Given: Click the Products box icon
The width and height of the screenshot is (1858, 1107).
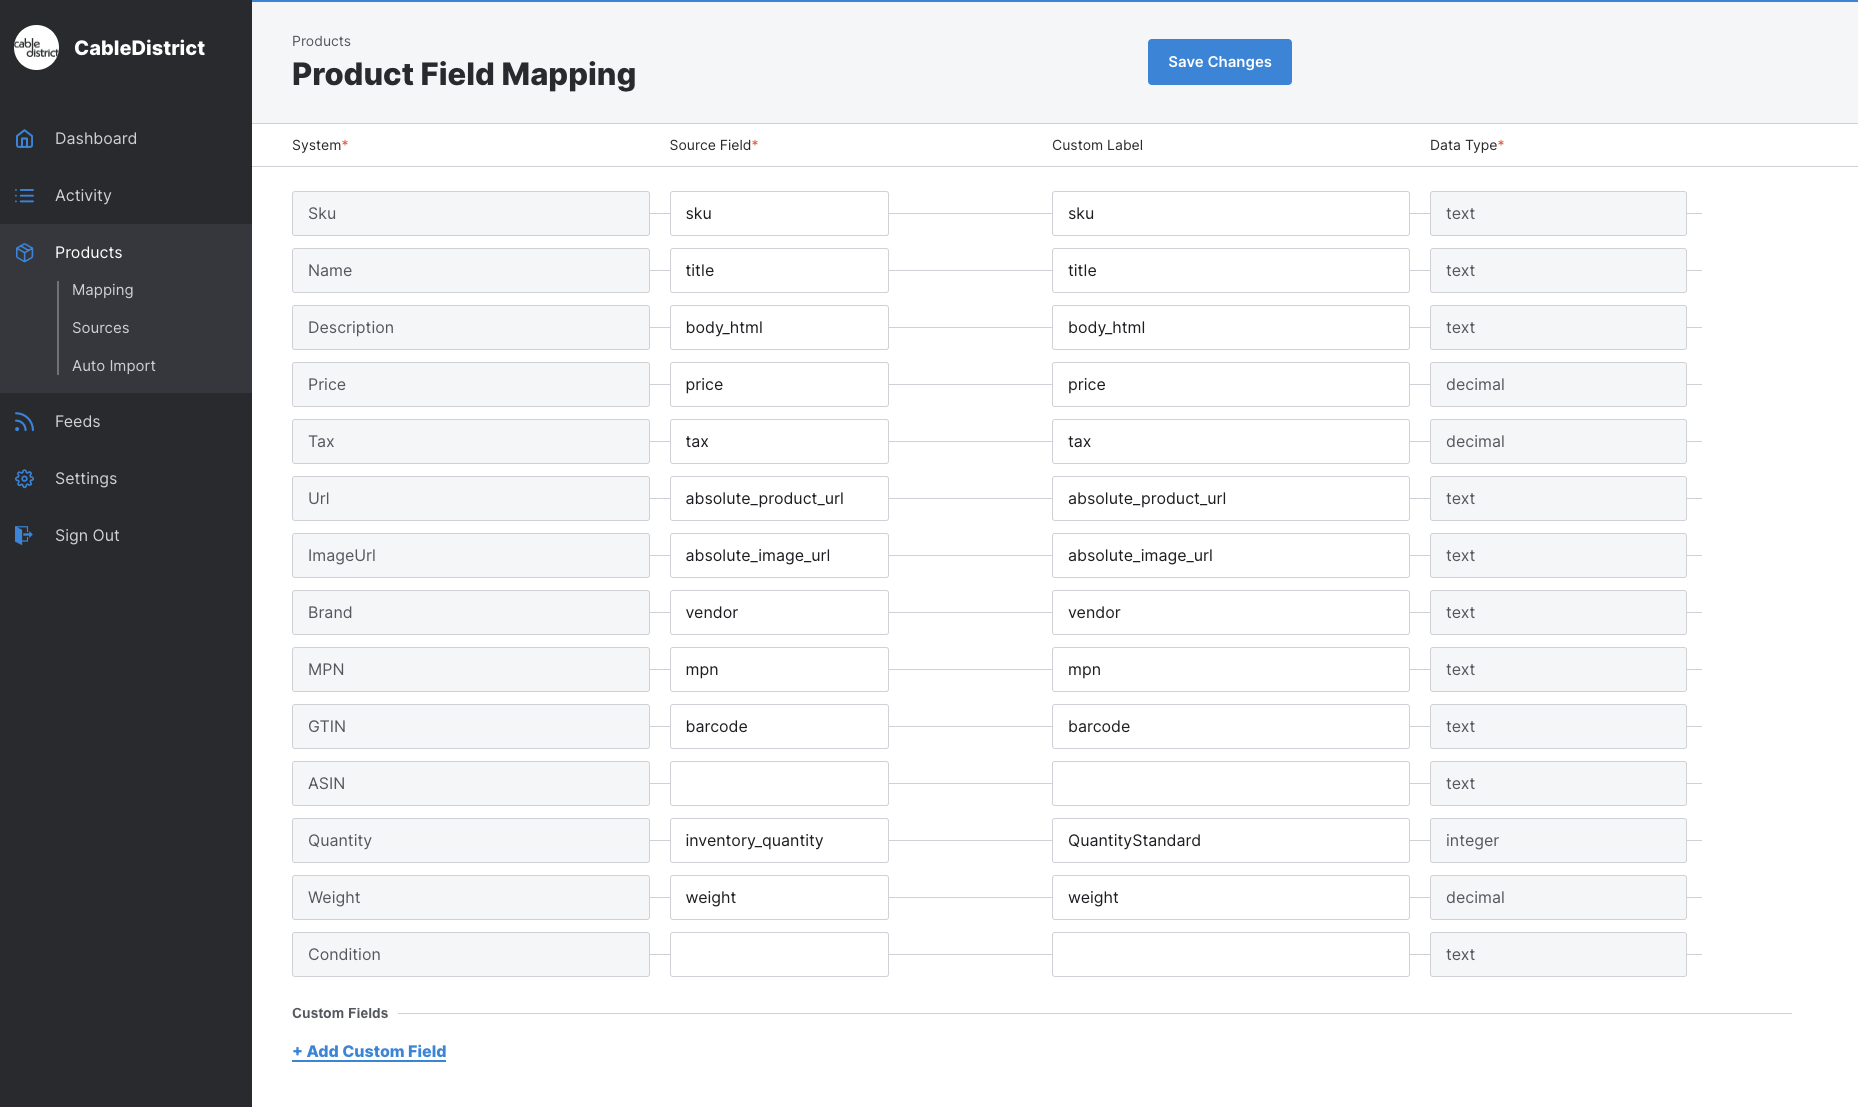Looking at the screenshot, I should coord(25,253).
